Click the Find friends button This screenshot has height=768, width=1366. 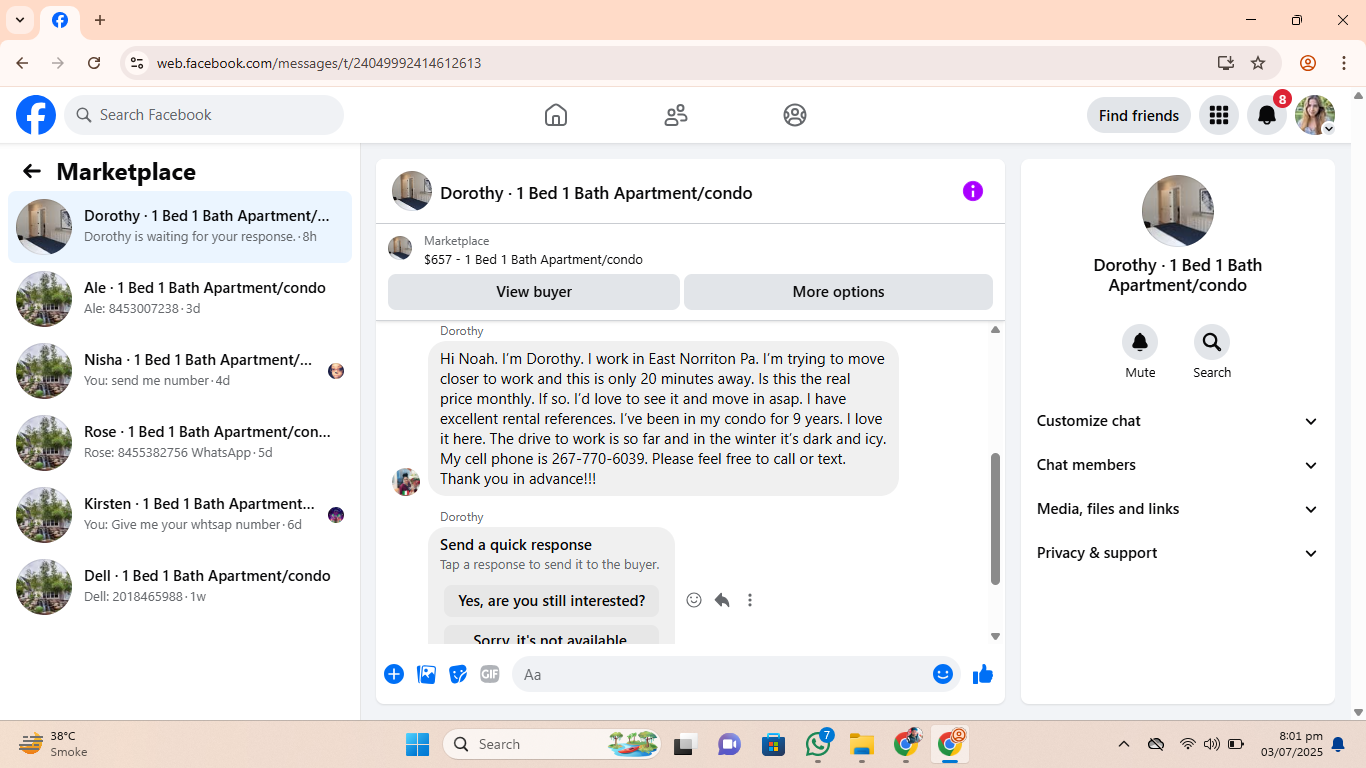[1139, 115]
